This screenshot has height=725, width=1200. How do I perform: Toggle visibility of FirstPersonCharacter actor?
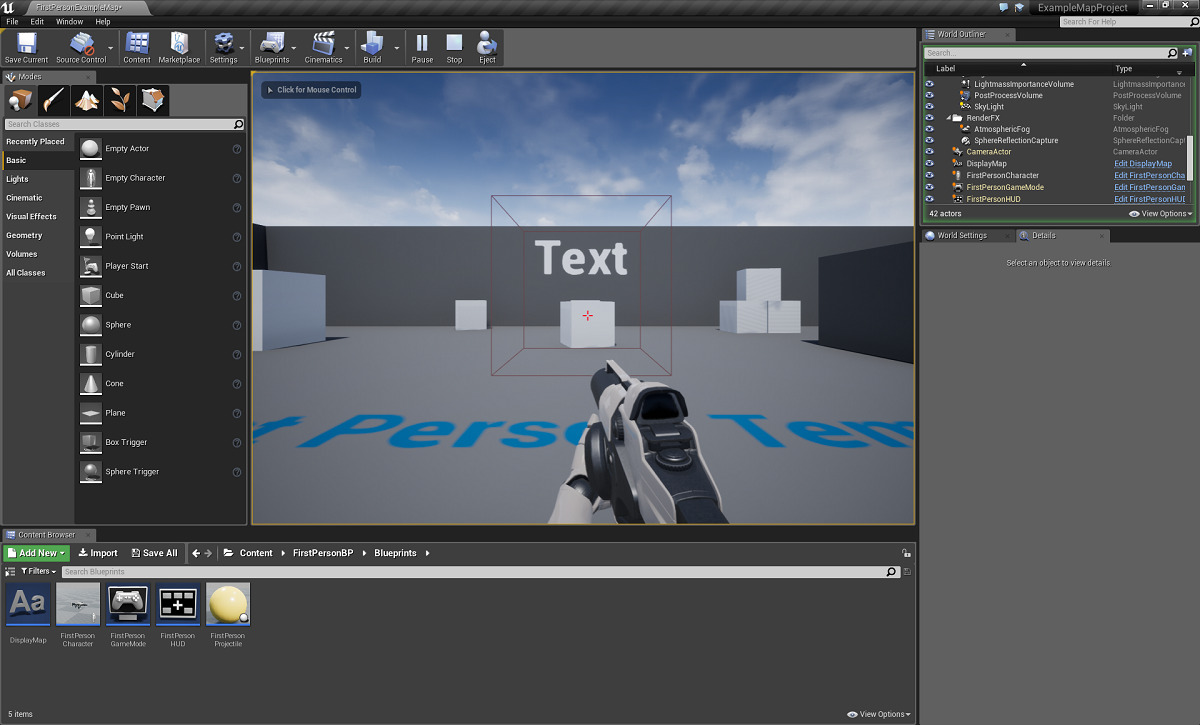click(929, 176)
